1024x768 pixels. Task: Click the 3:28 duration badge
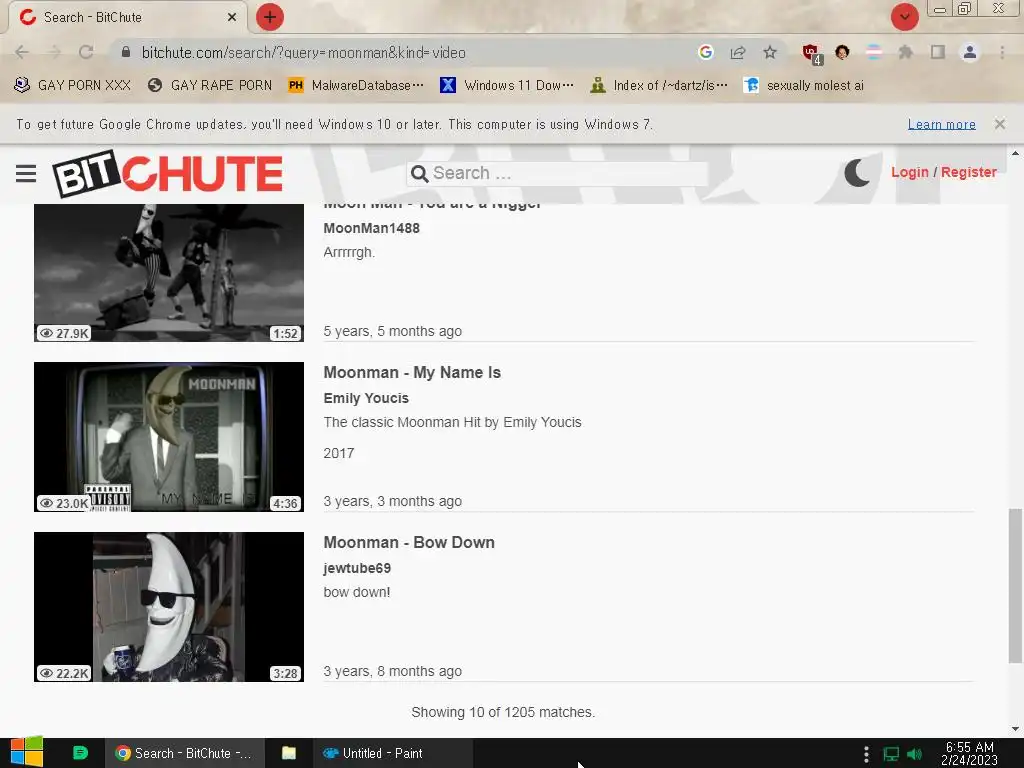click(285, 673)
